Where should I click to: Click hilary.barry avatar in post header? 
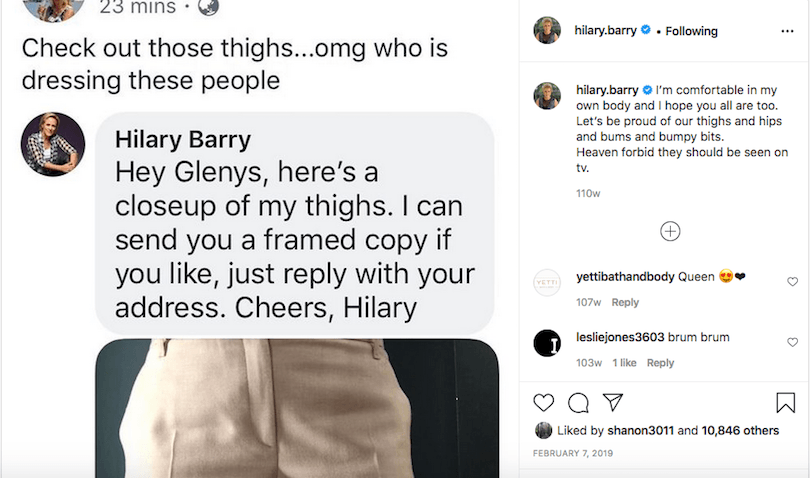click(547, 31)
